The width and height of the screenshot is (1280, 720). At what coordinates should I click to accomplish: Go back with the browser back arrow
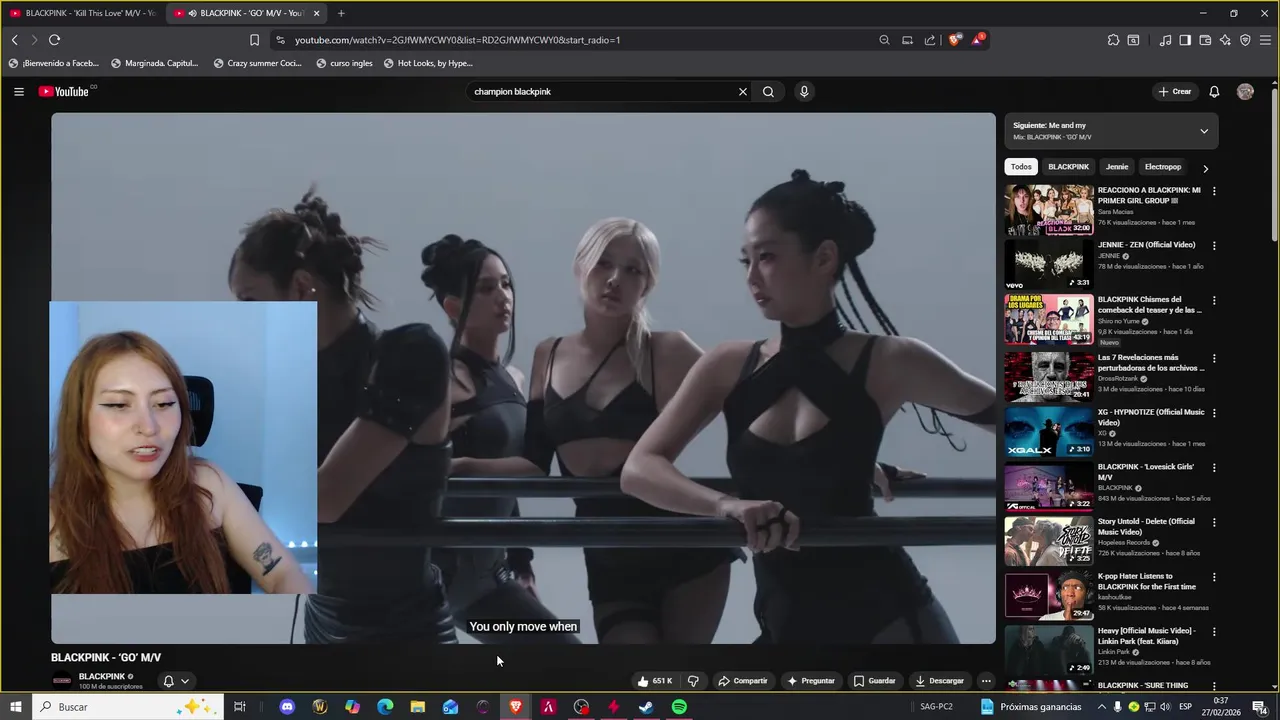click(14, 40)
